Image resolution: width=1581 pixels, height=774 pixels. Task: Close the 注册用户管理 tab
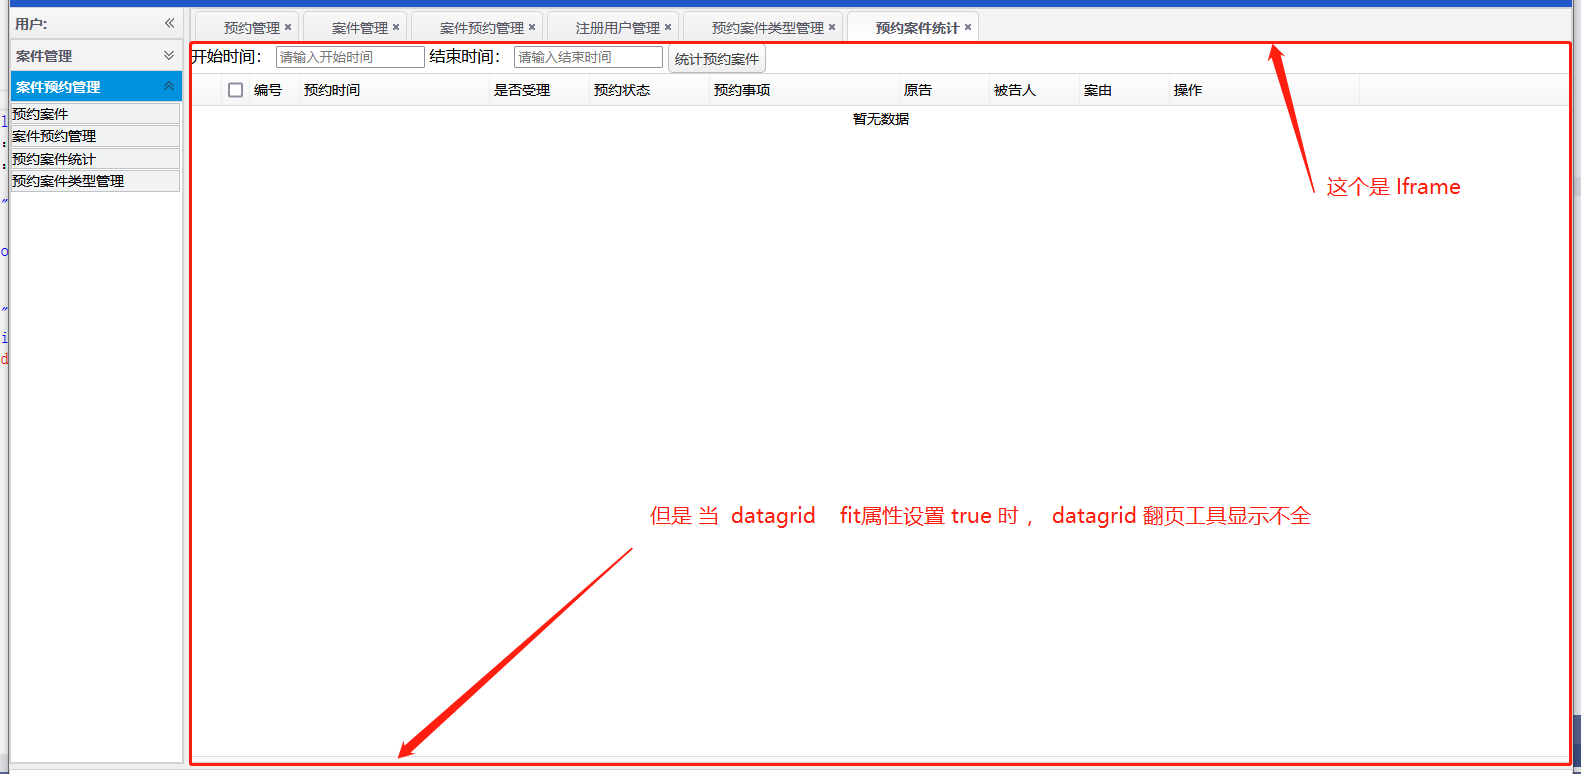coord(668,27)
